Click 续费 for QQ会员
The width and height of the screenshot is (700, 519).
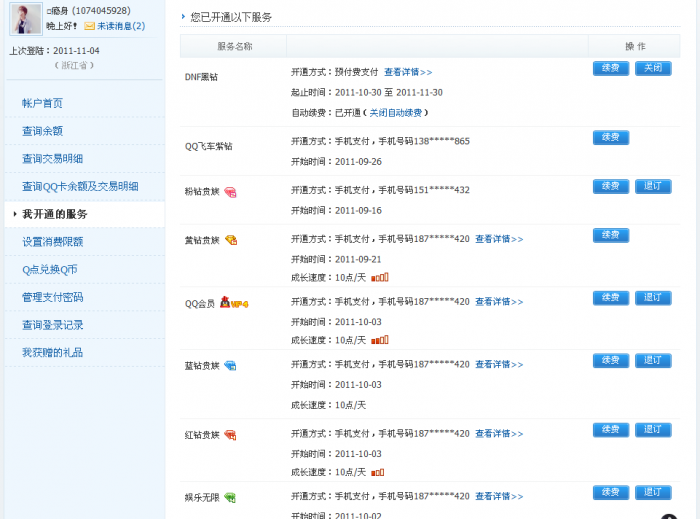(x=611, y=298)
